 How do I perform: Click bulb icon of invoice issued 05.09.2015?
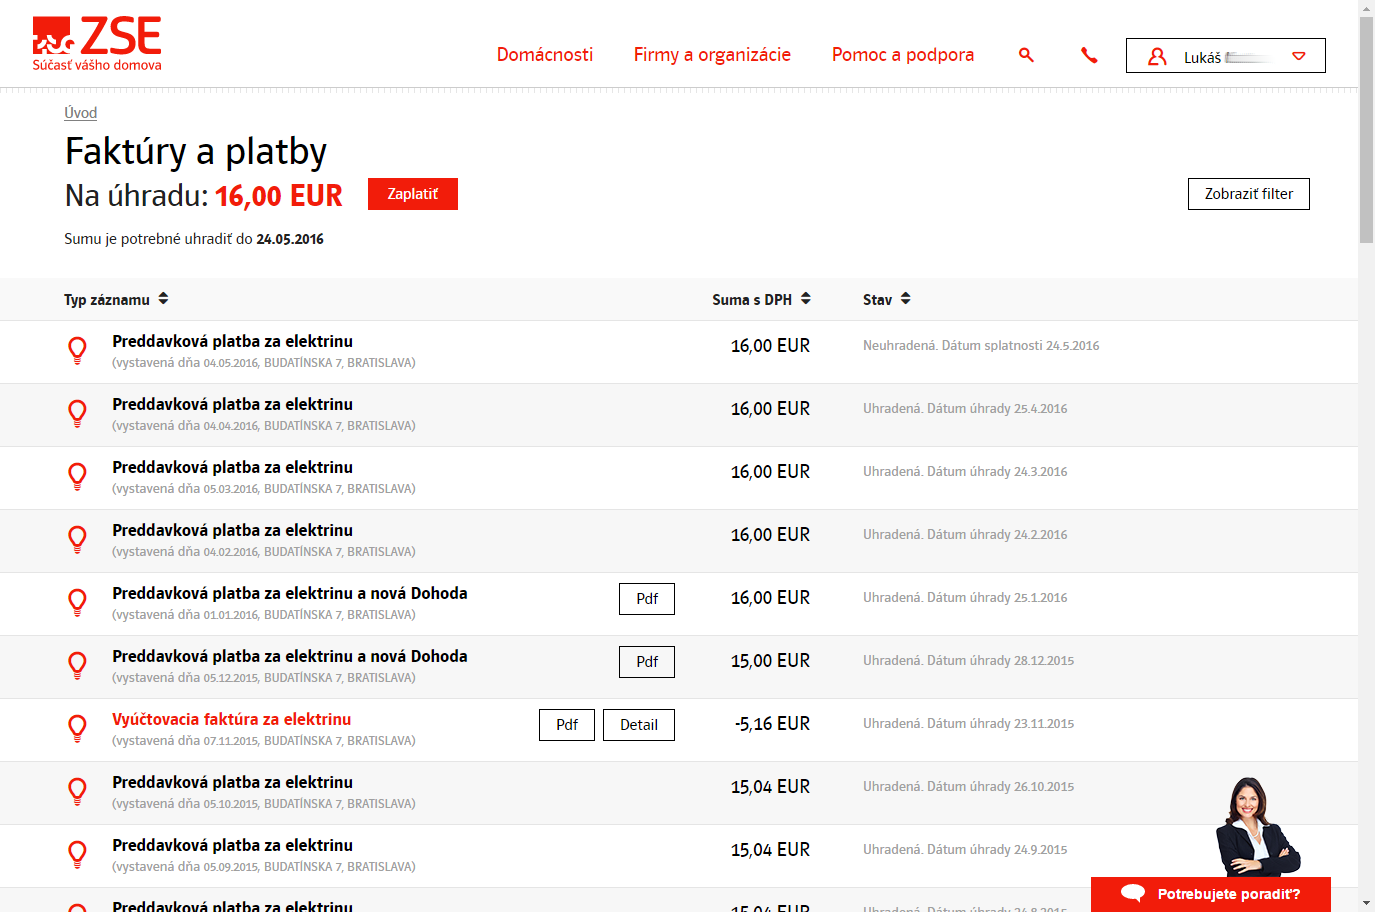tap(77, 855)
